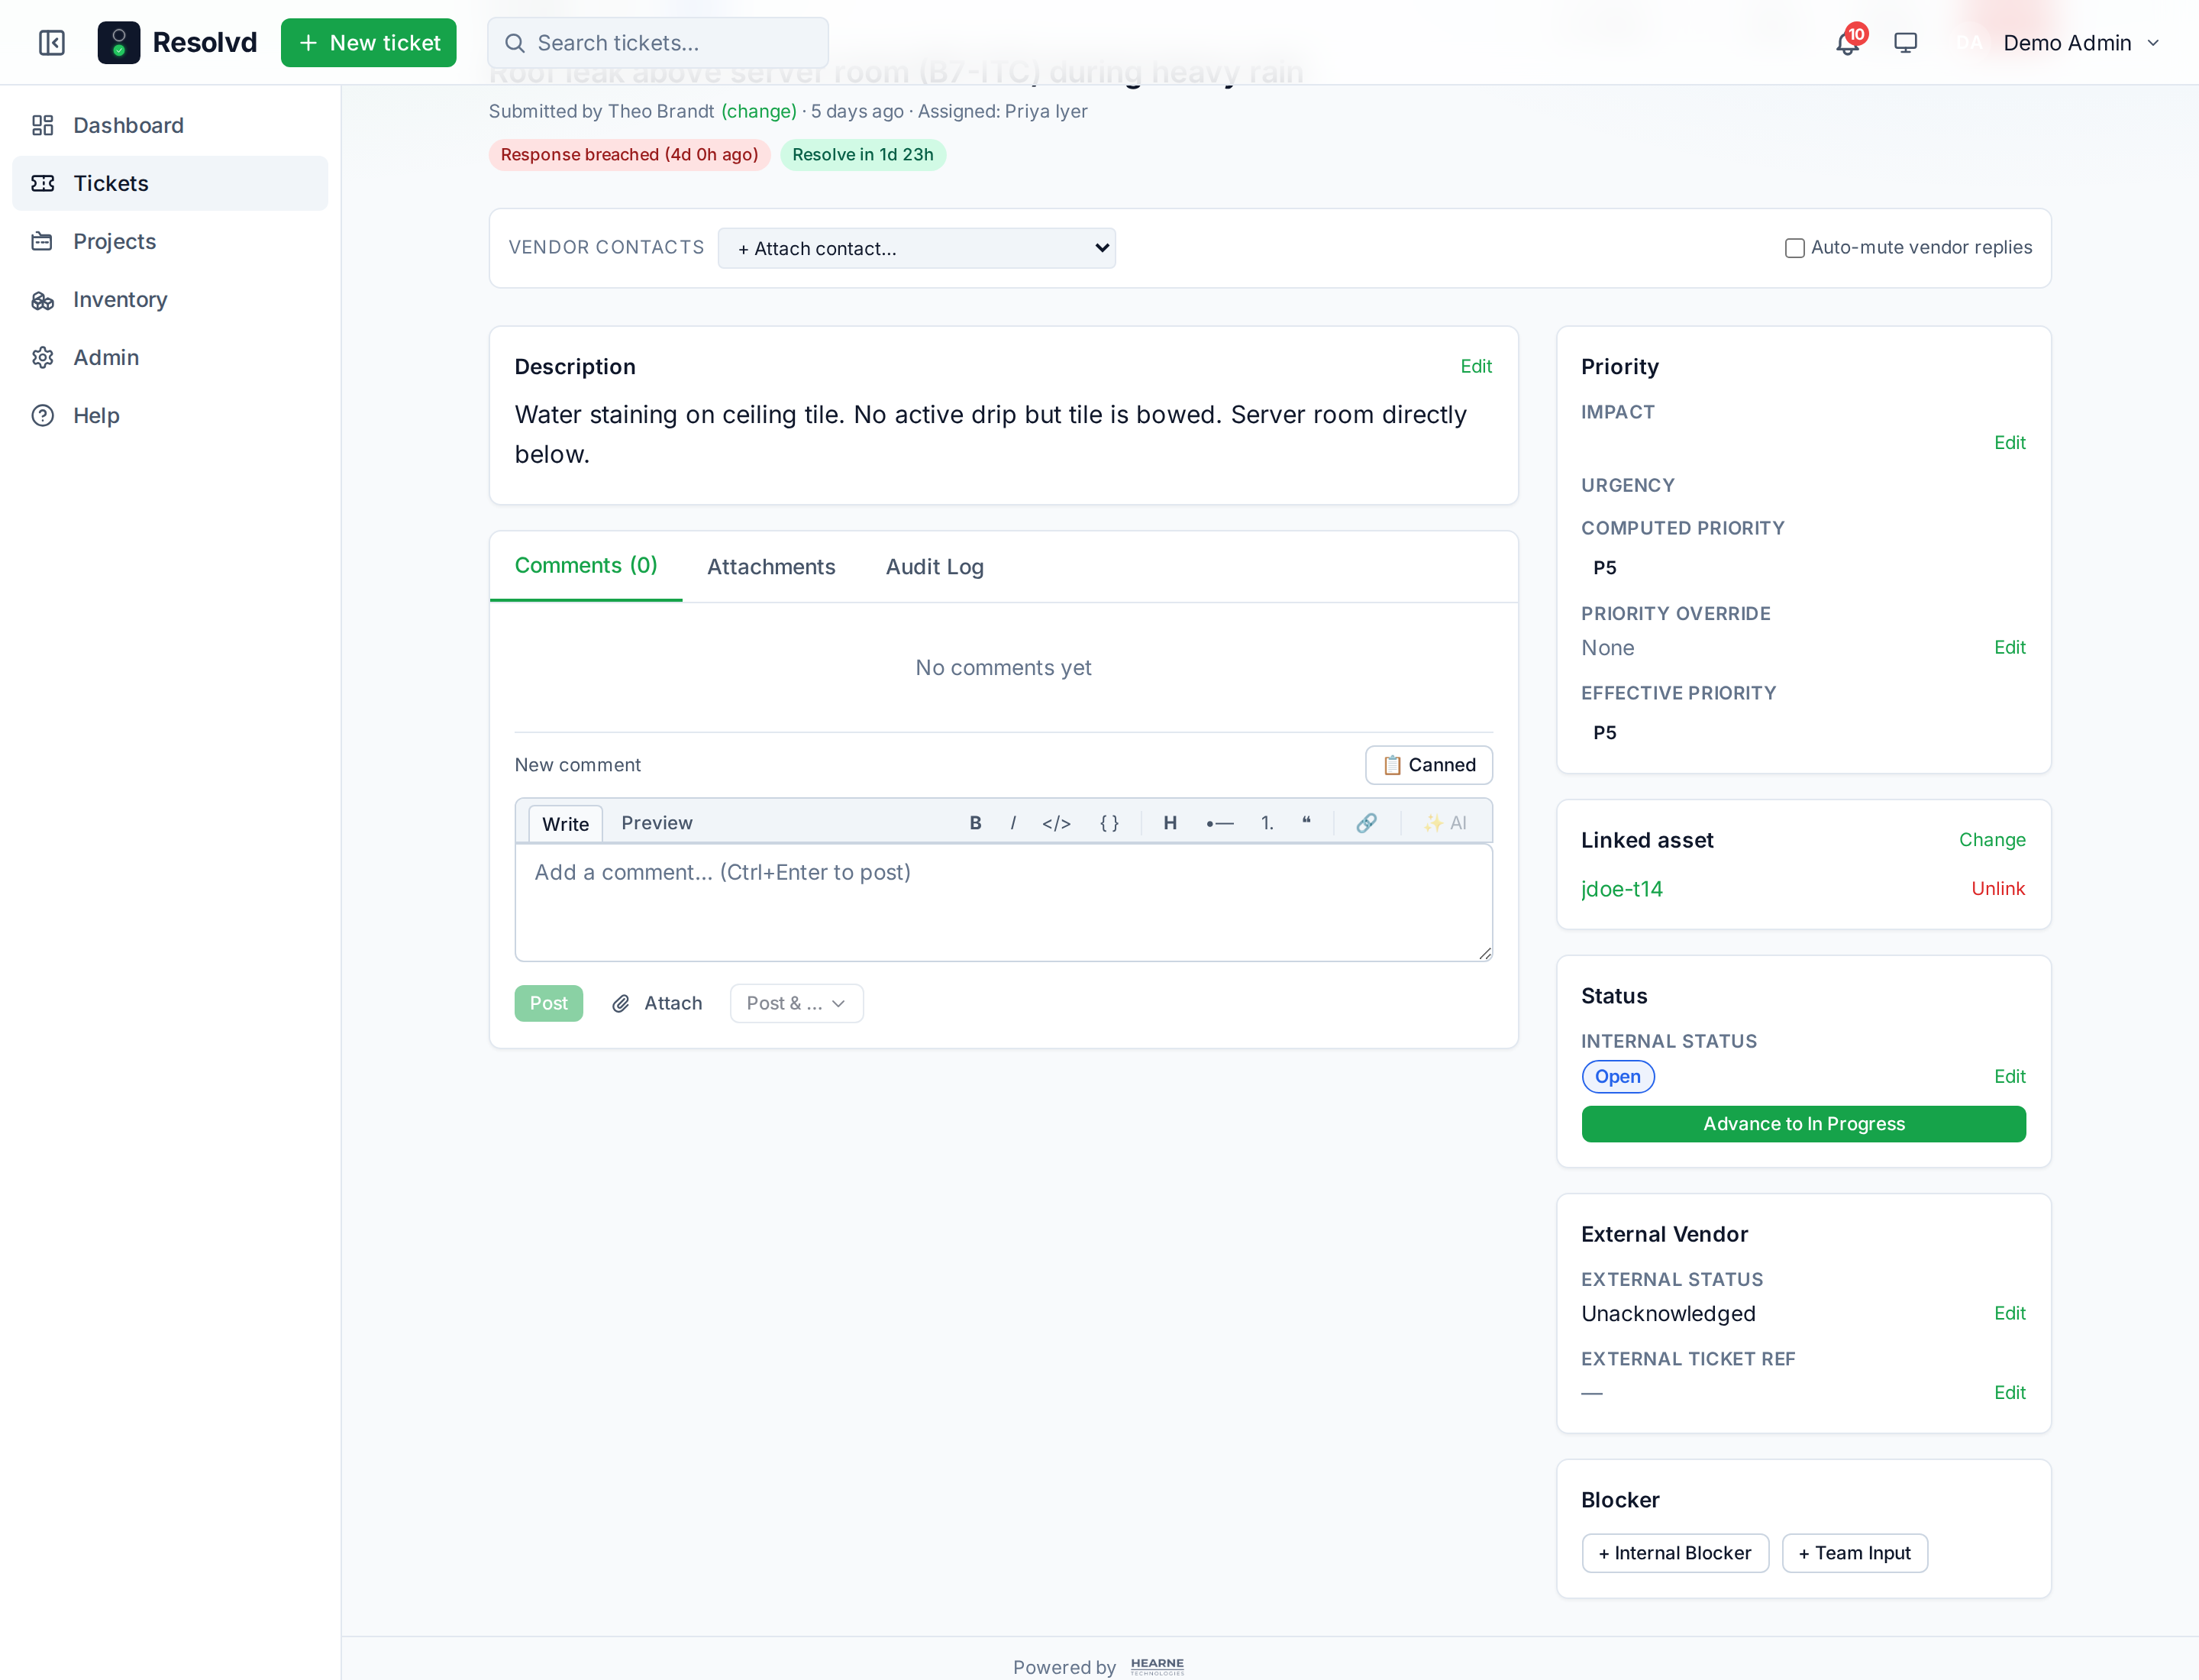Edit the Priority Override

tap(2009, 647)
